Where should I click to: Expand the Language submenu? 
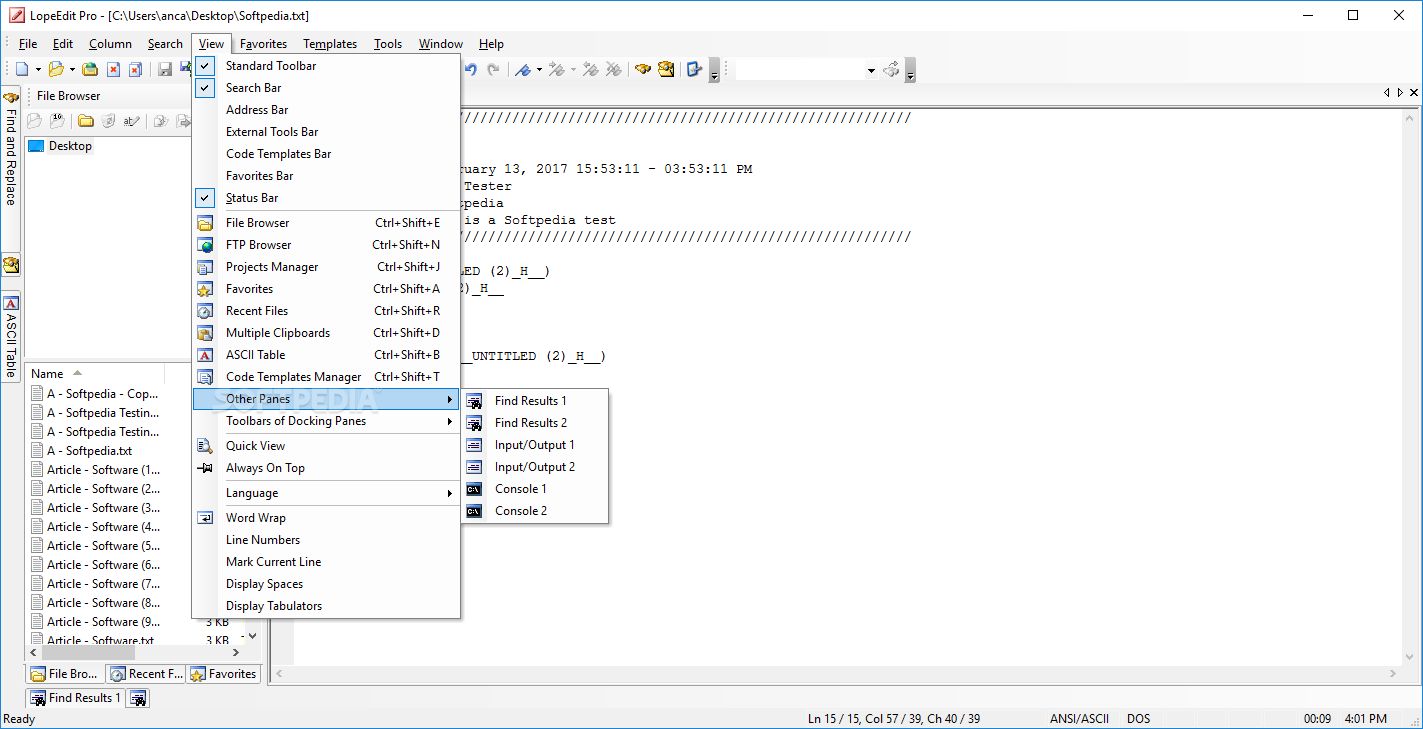[x=326, y=493]
